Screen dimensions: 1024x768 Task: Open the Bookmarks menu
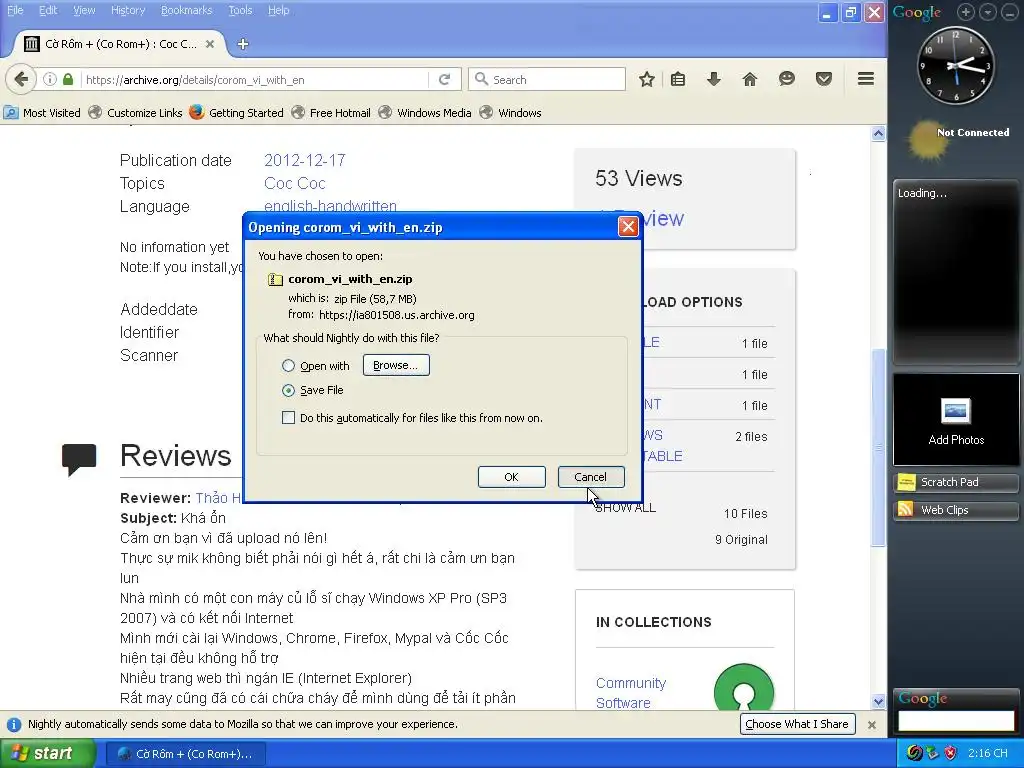pos(187,10)
